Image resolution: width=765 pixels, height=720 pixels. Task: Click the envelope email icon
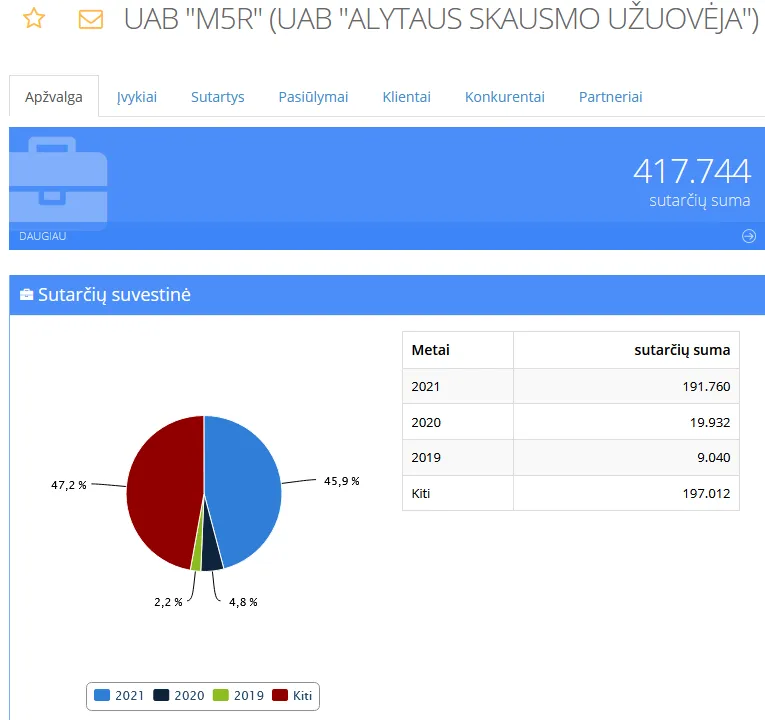(91, 19)
